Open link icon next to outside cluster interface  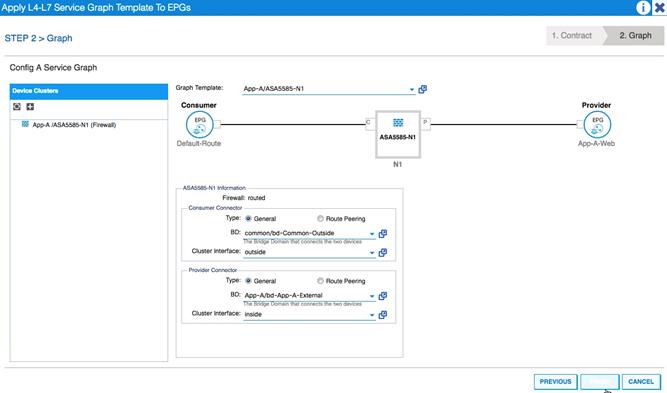[383, 253]
